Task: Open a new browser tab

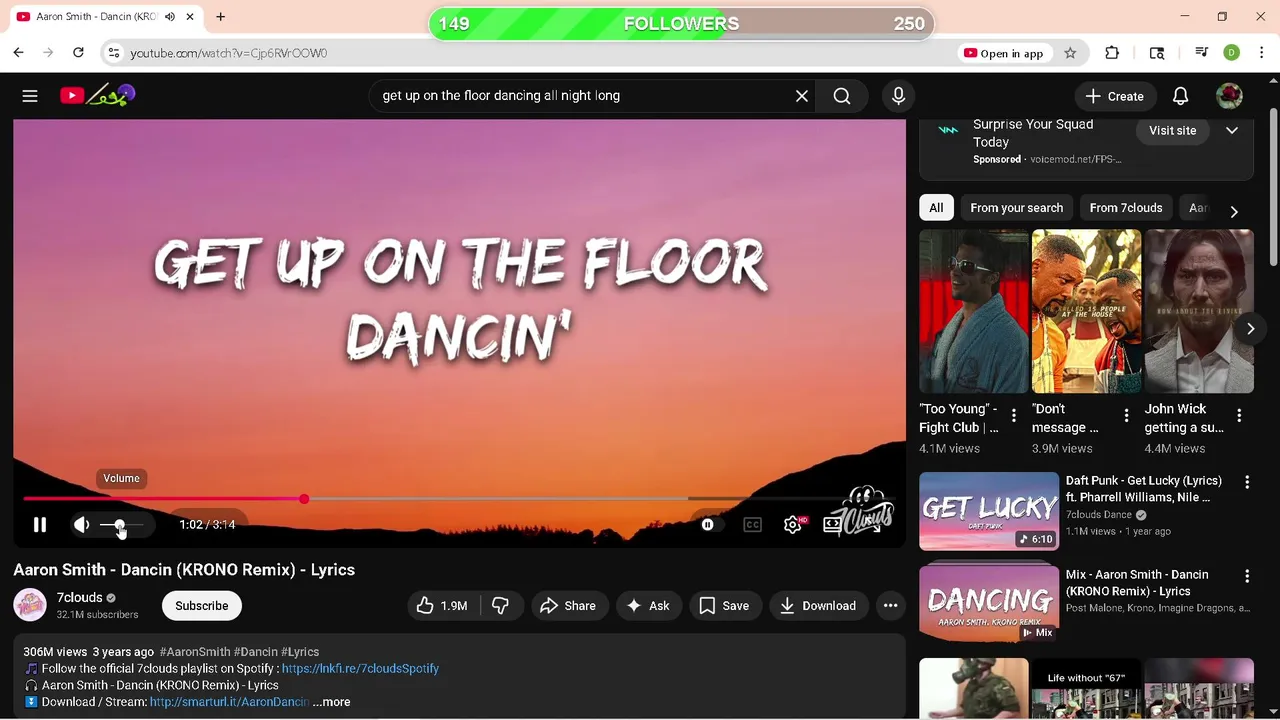Action: [220, 17]
